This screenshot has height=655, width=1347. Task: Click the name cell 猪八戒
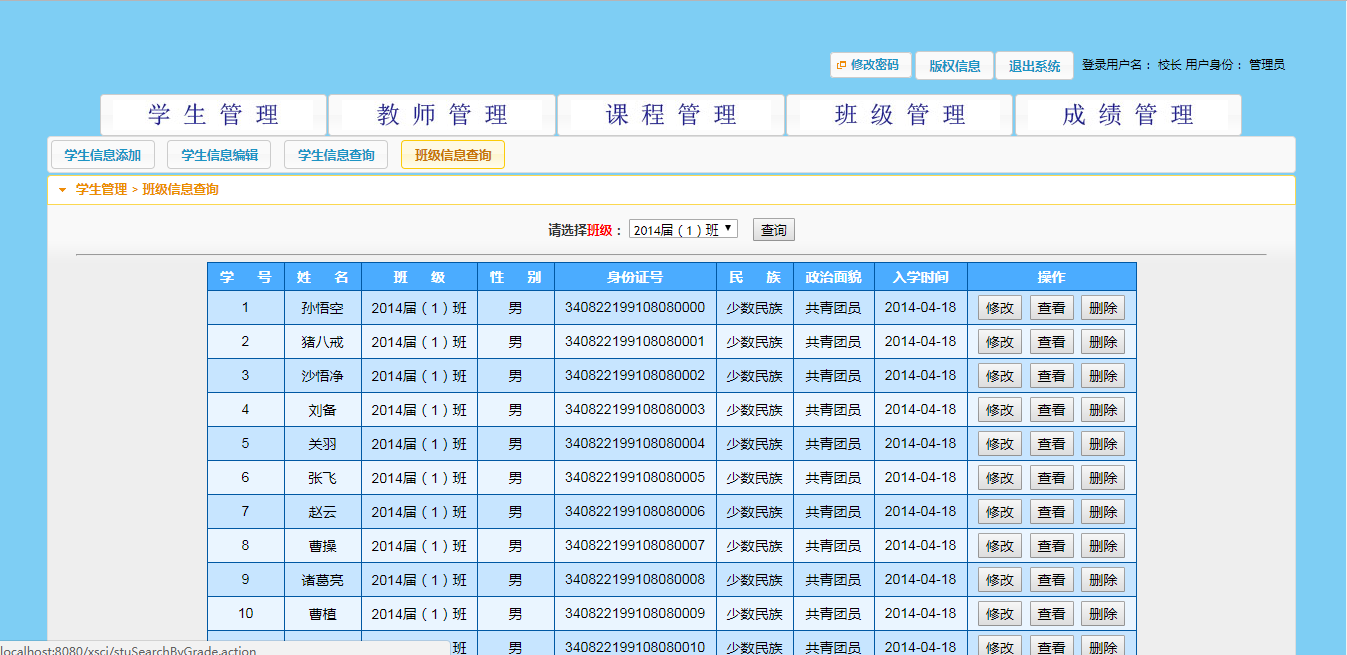pyautogui.click(x=322, y=342)
